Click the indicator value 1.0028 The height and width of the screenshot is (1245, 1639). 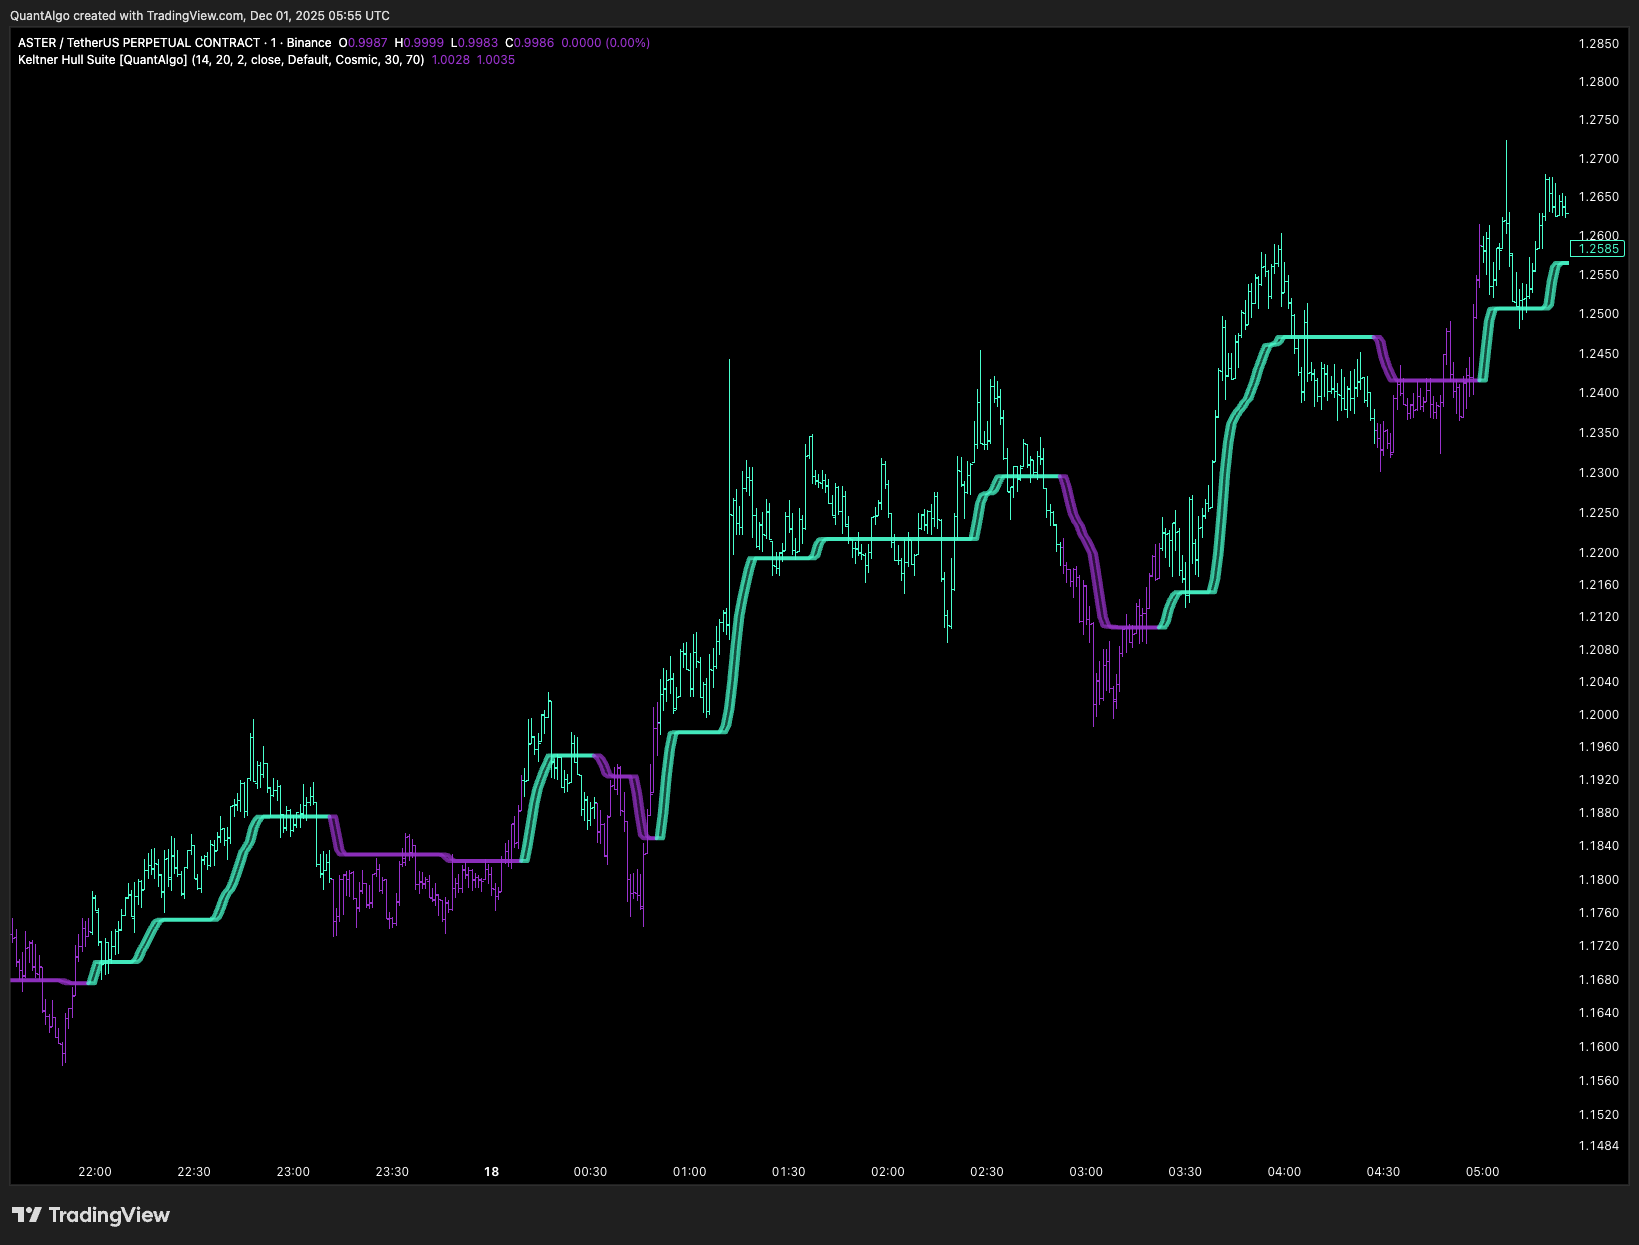450,60
